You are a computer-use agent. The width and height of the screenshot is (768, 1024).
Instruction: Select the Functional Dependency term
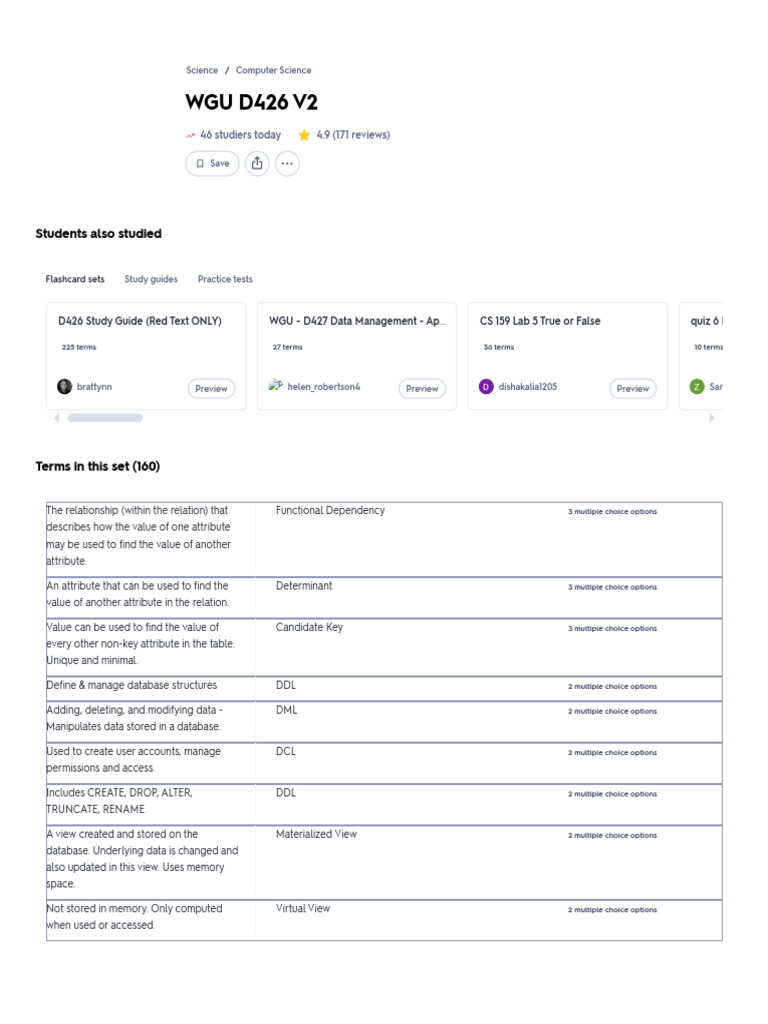330,510
